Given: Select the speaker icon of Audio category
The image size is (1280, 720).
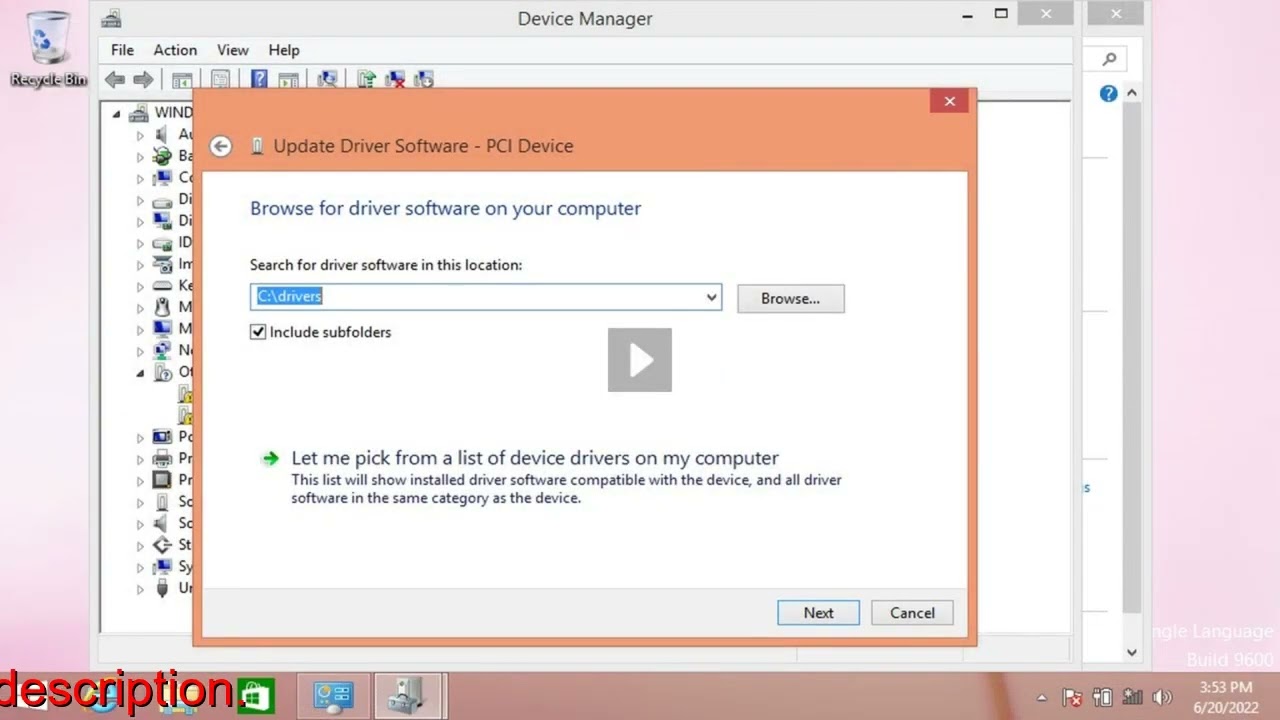Looking at the screenshot, I should (x=162, y=134).
